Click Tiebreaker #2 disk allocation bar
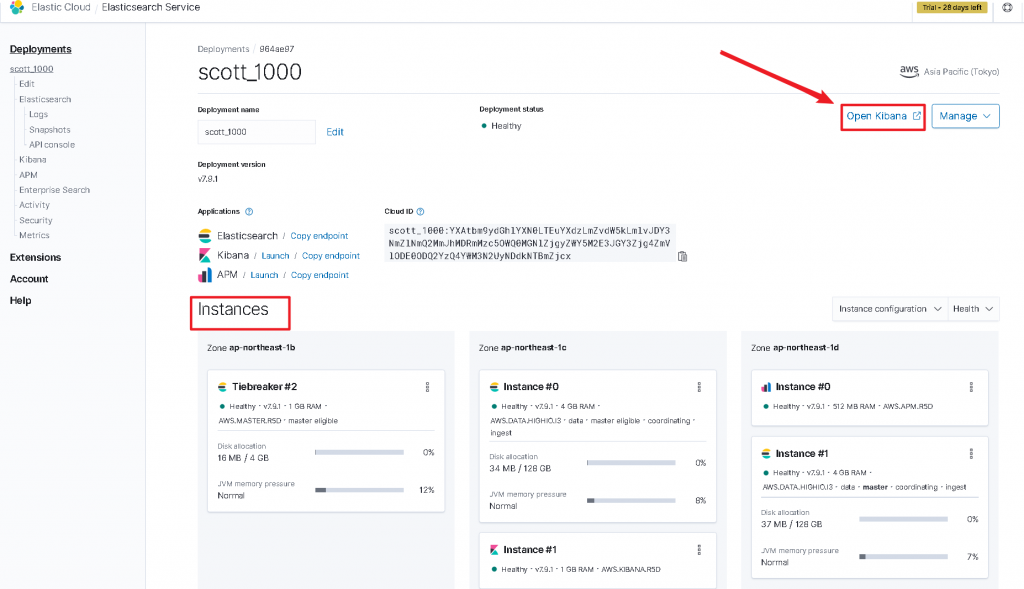Viewport: 1024px width, 589px height. (359, 452)
